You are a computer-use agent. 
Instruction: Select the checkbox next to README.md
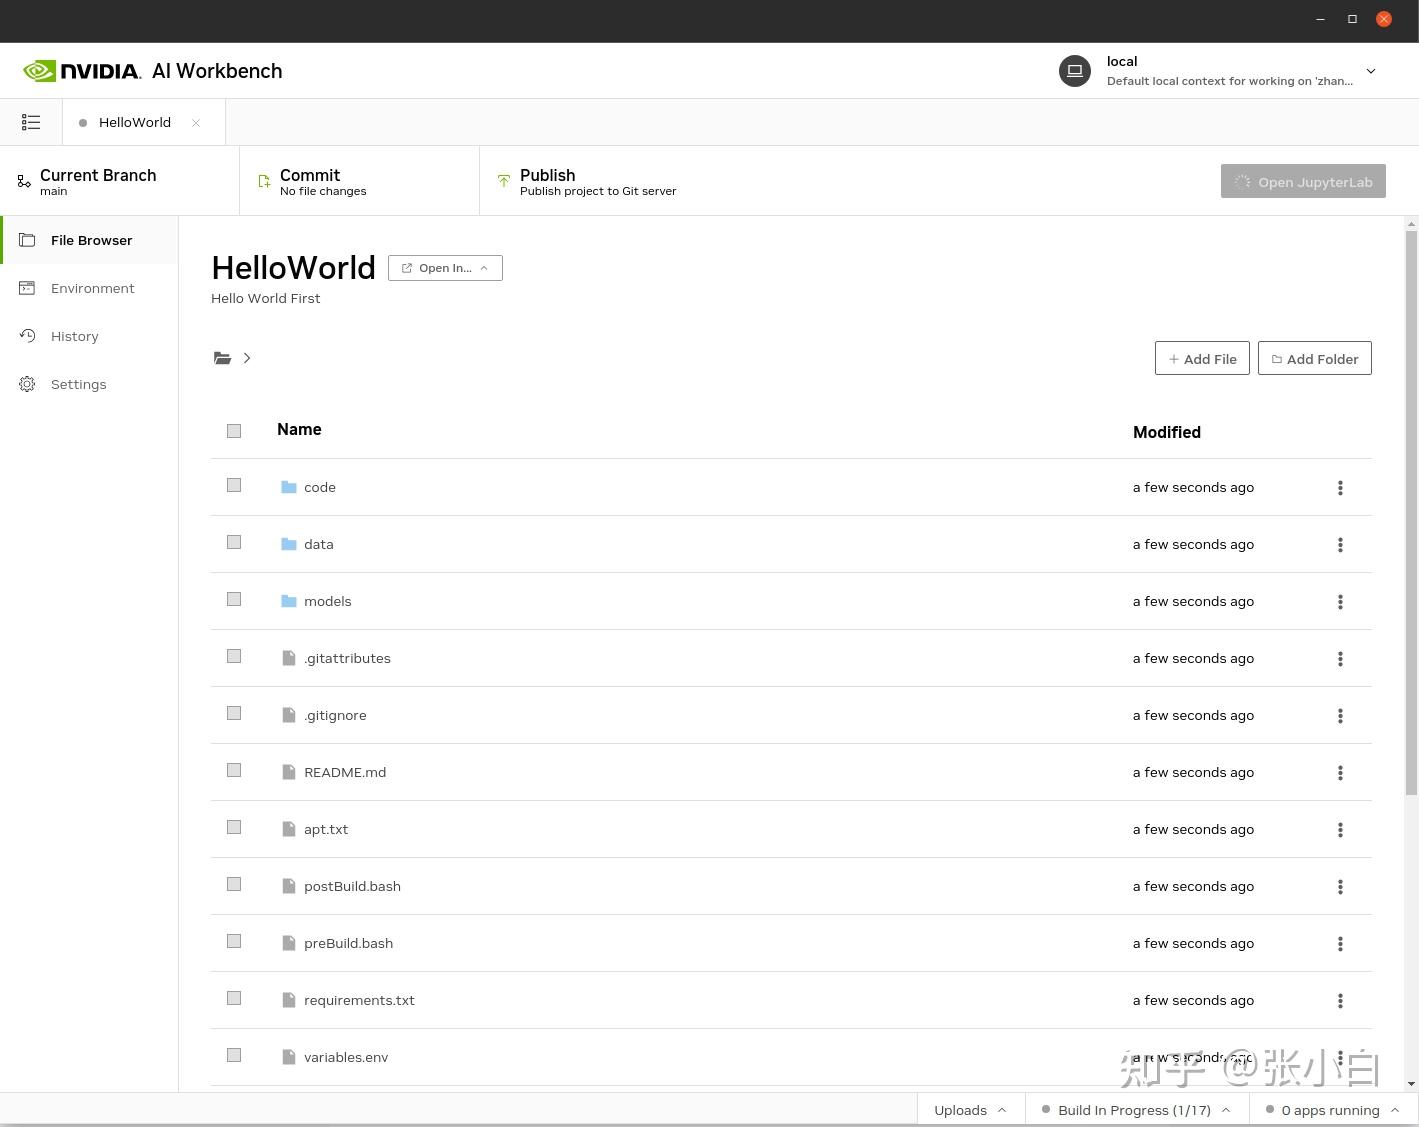click(x=233, y=770)
